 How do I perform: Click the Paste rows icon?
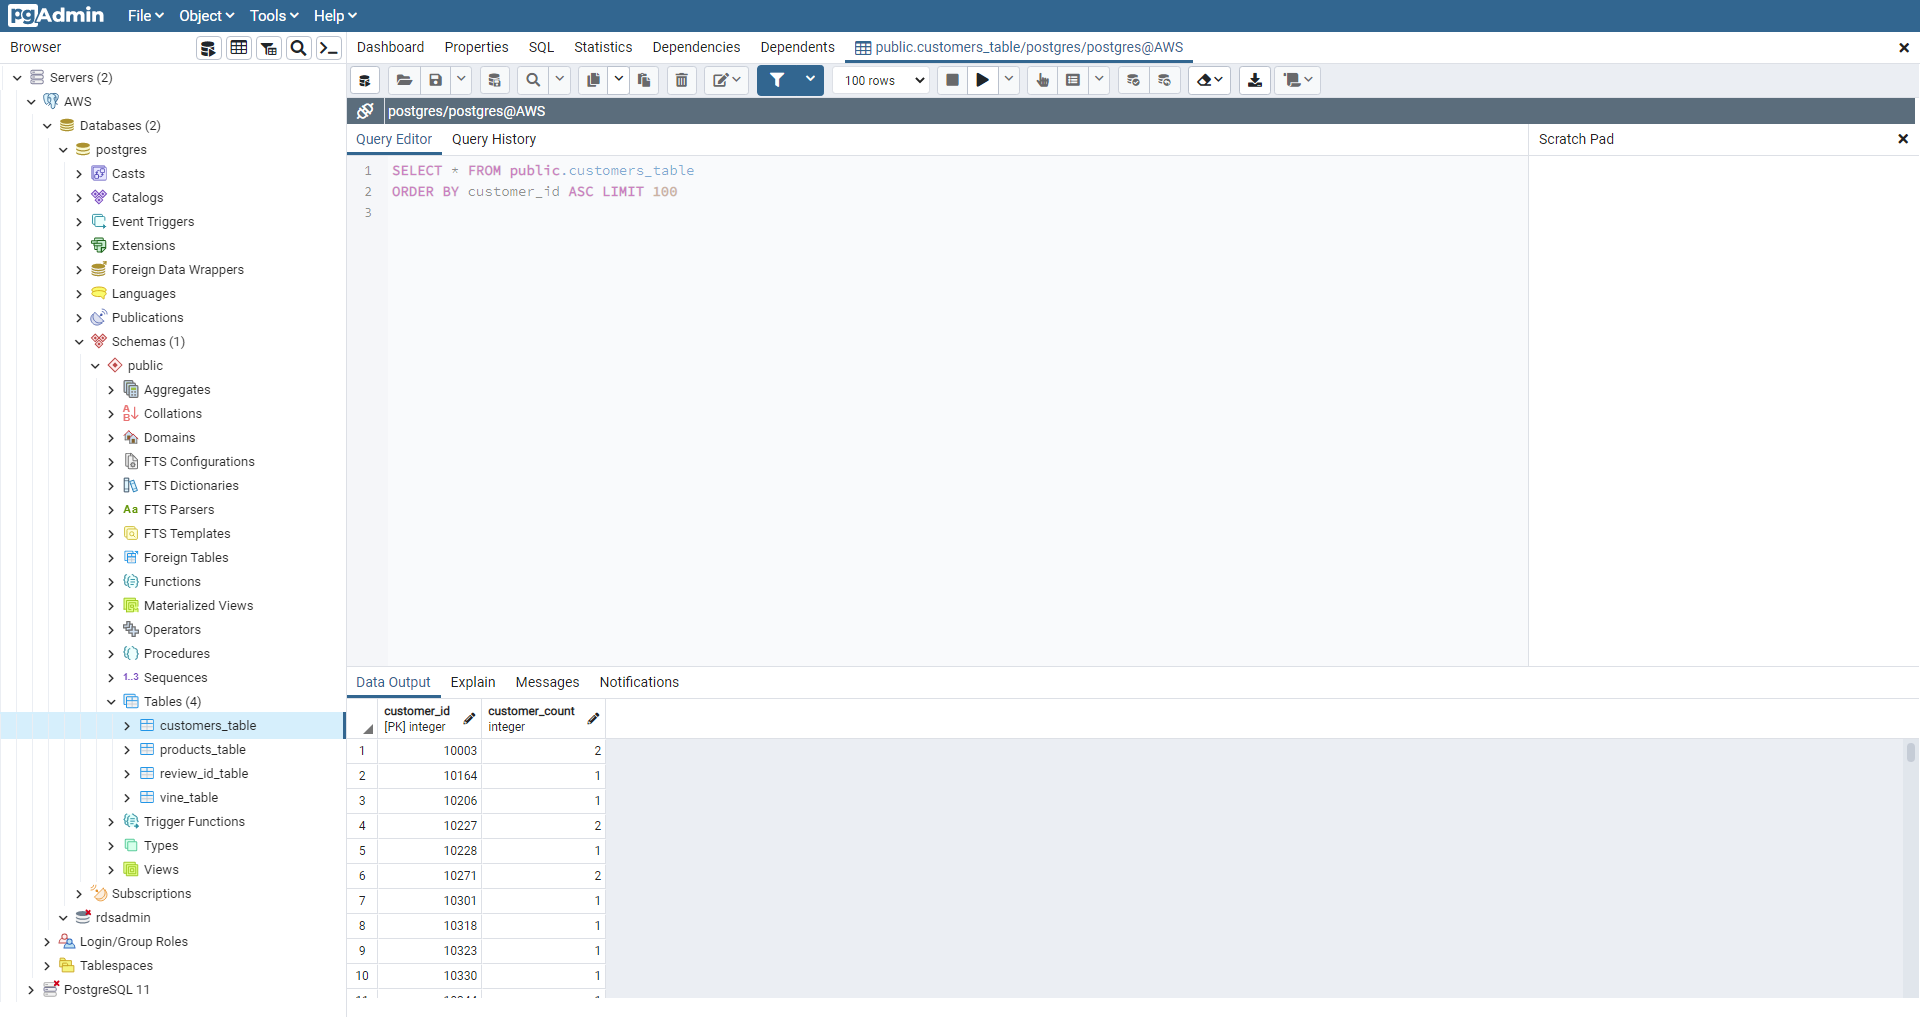[x=644, y=80]
